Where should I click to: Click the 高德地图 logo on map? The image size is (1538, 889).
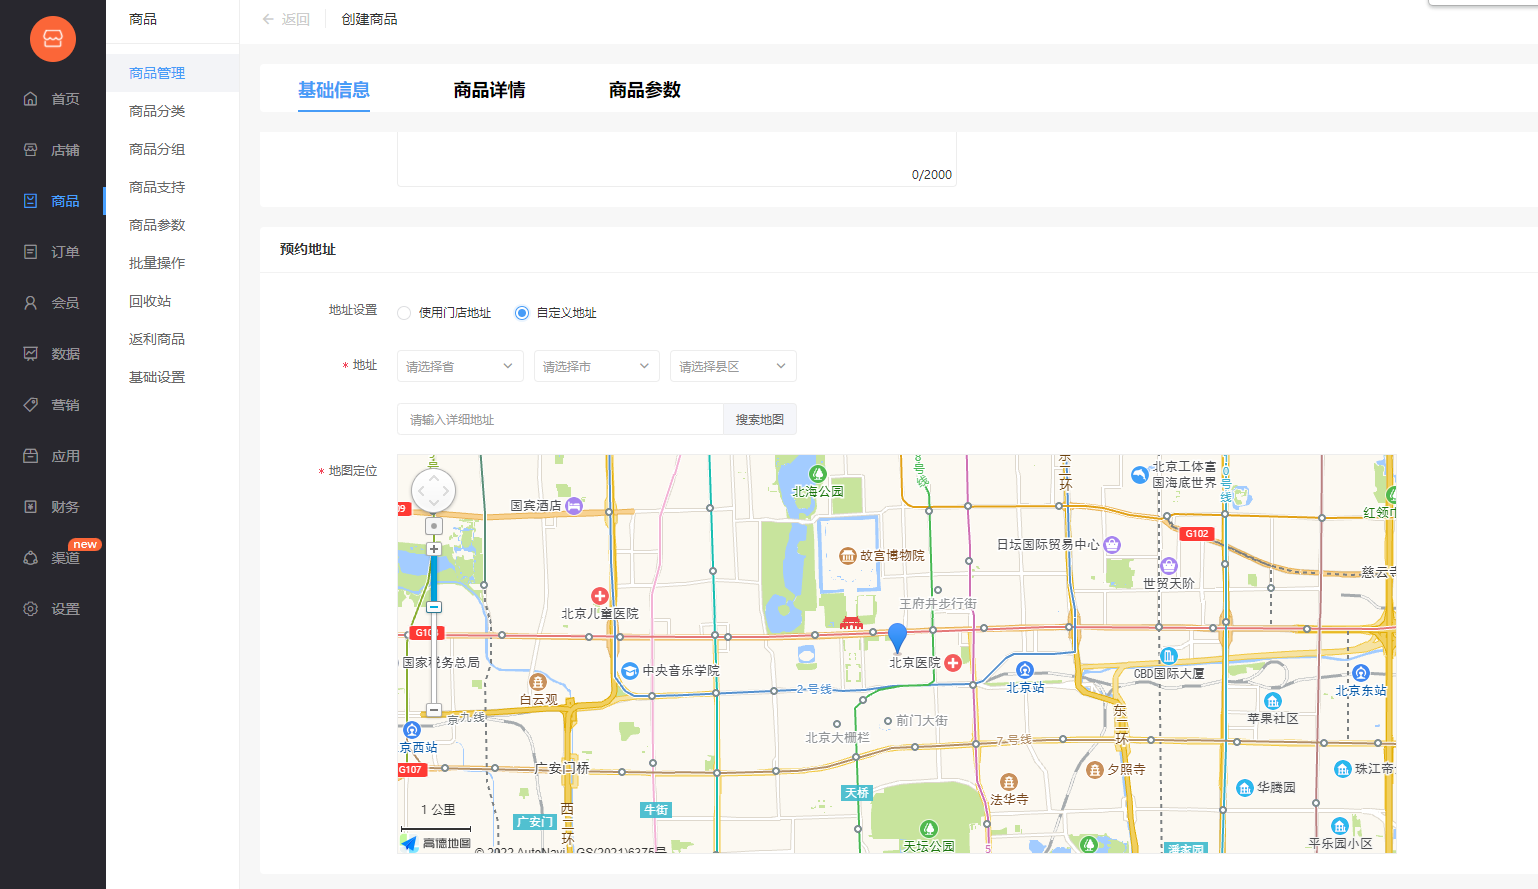[x=436, y=843]
